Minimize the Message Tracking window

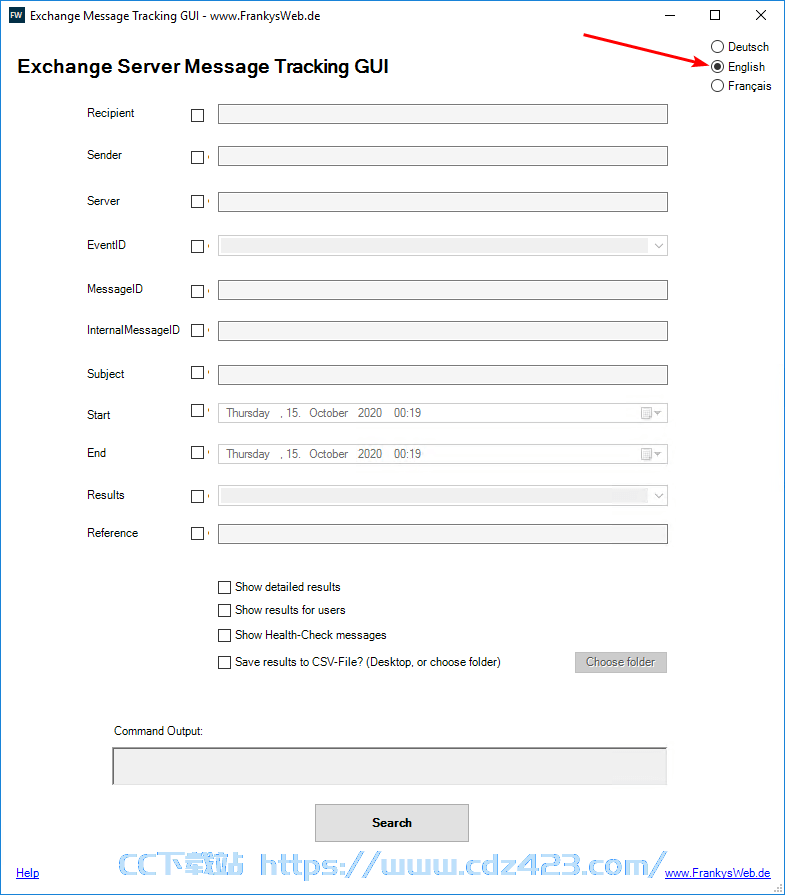(670, 15)
